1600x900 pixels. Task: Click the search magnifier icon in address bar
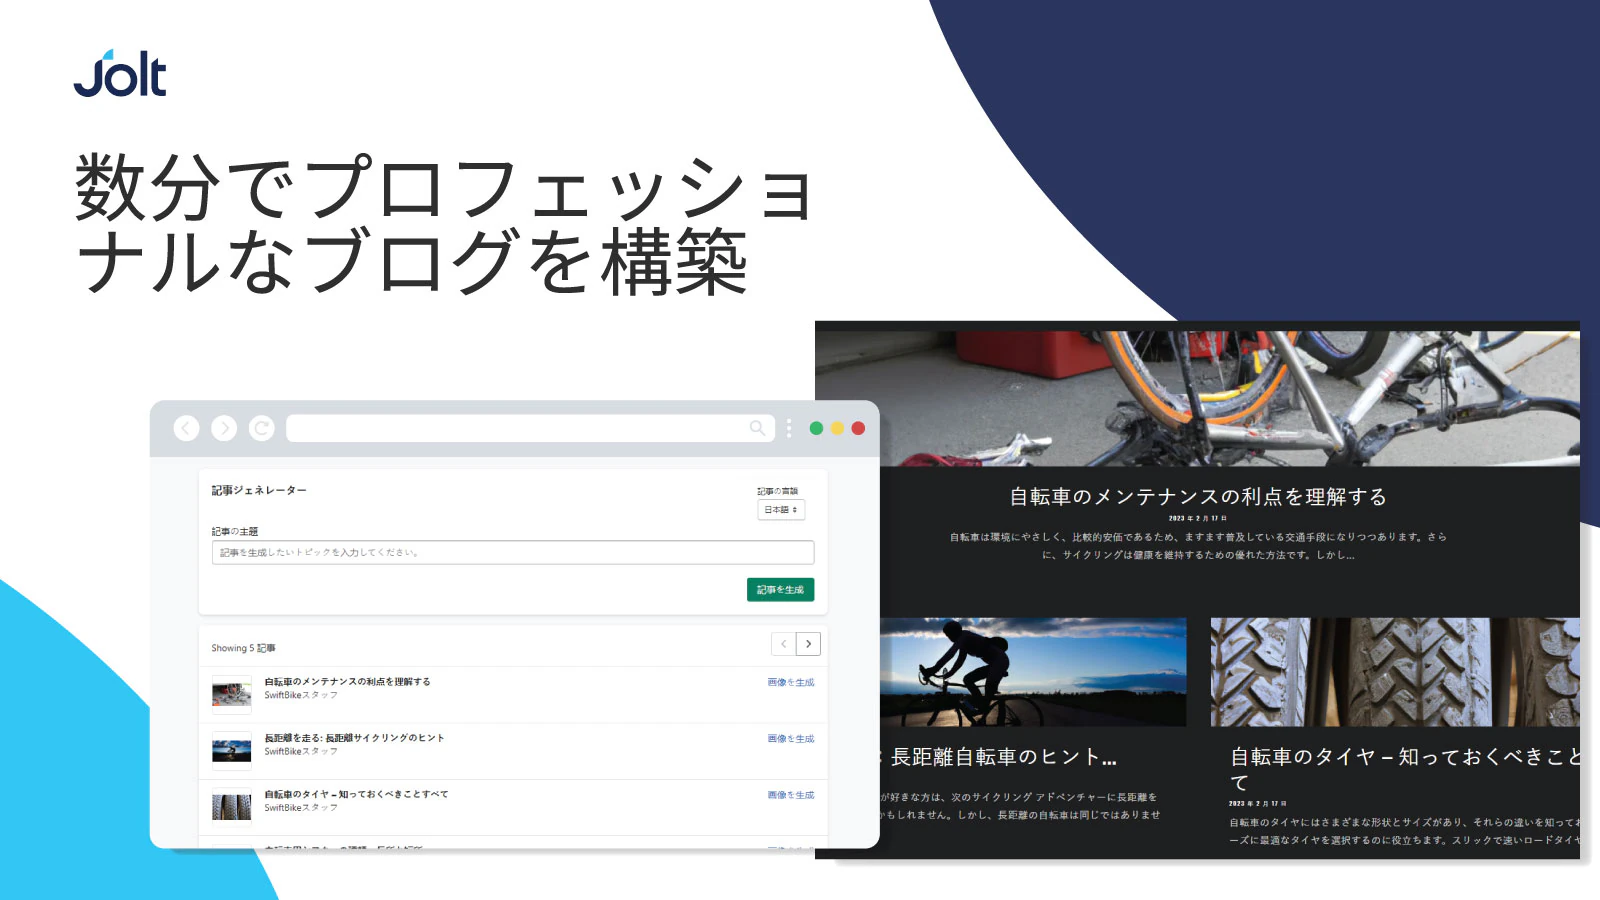(x=757, y=428)
